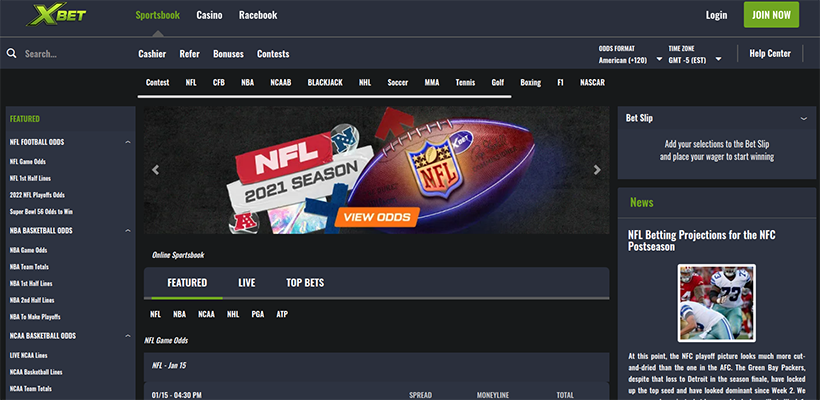Switch to the TOP BETS tab
This screenshot has width=820, height=400.
click(x=305, y=283)
